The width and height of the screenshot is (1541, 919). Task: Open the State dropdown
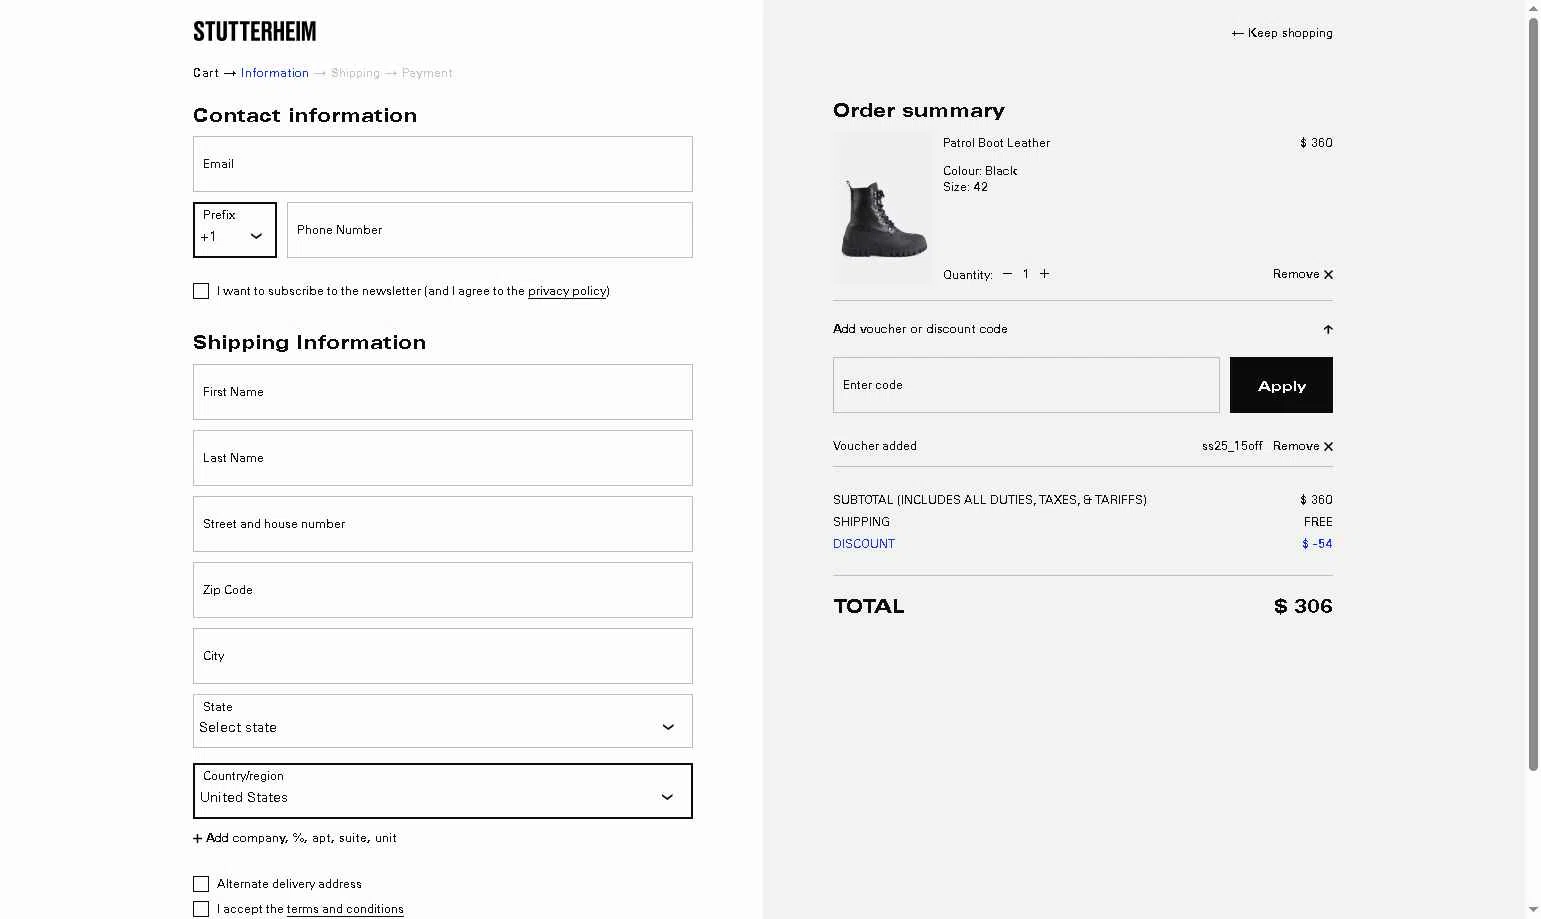click(x=443, y=721)
